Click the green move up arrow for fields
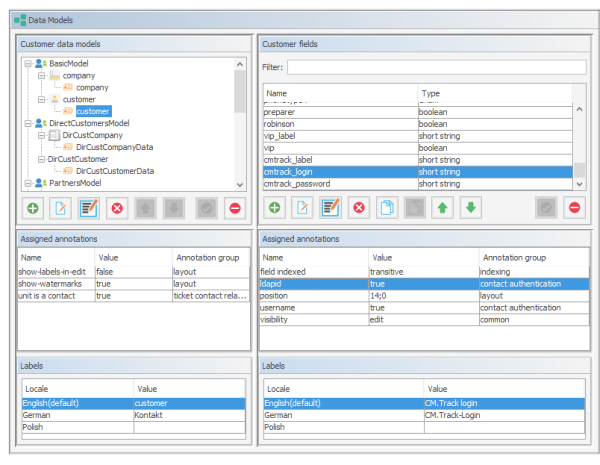Image resolution: width=600 pixels, height=465 pixels. coord(443,208)
